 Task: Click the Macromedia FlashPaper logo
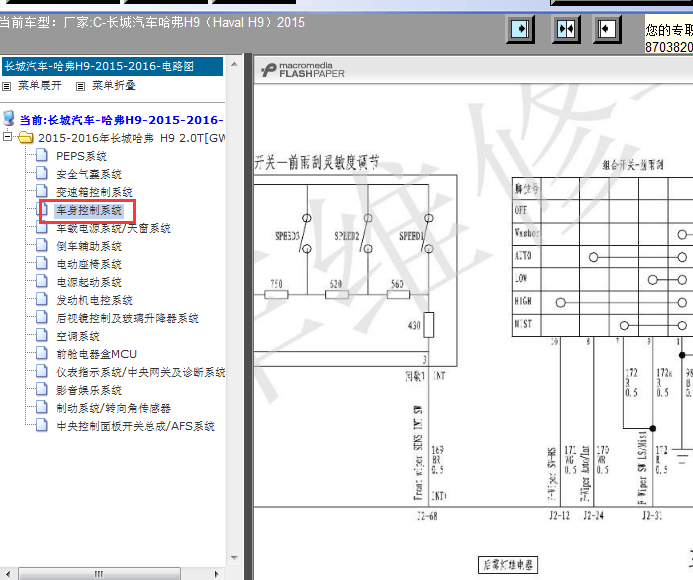tap(302, 70)
